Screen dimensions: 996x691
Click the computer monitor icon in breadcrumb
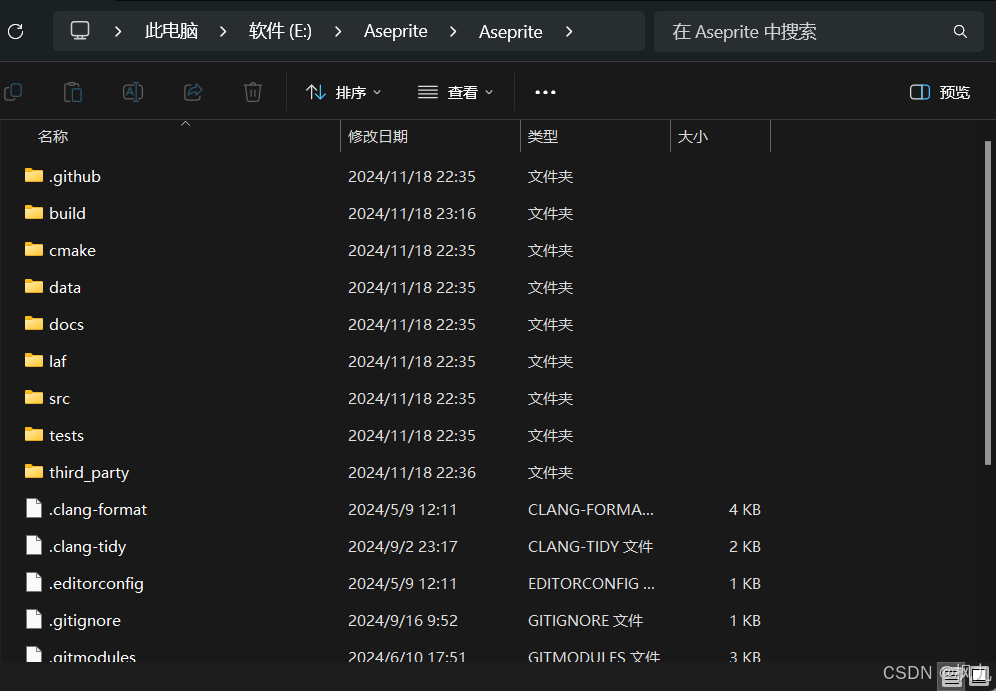(x=80, y=30)
